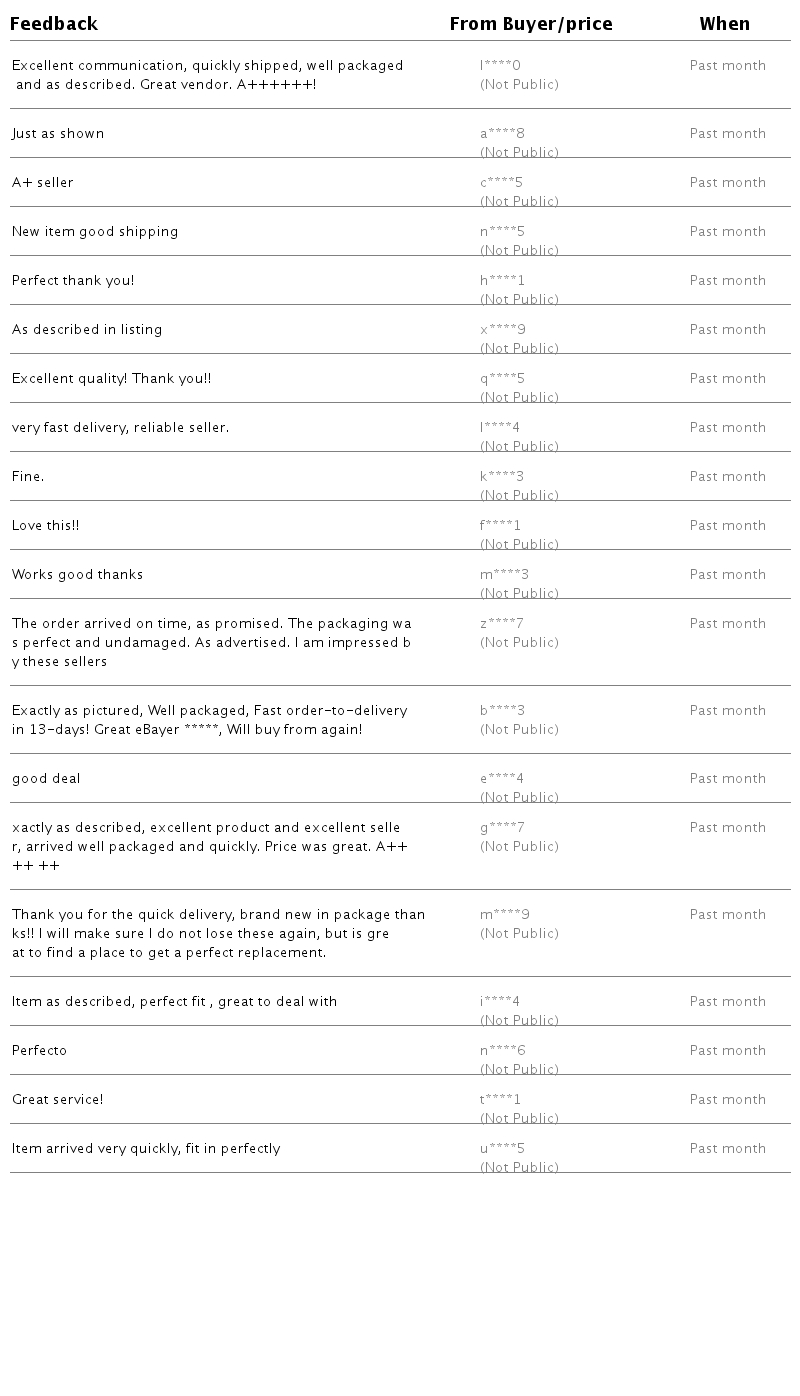
Task: Select the "good deal" feedback comment
Action: (x=46, y=779)
